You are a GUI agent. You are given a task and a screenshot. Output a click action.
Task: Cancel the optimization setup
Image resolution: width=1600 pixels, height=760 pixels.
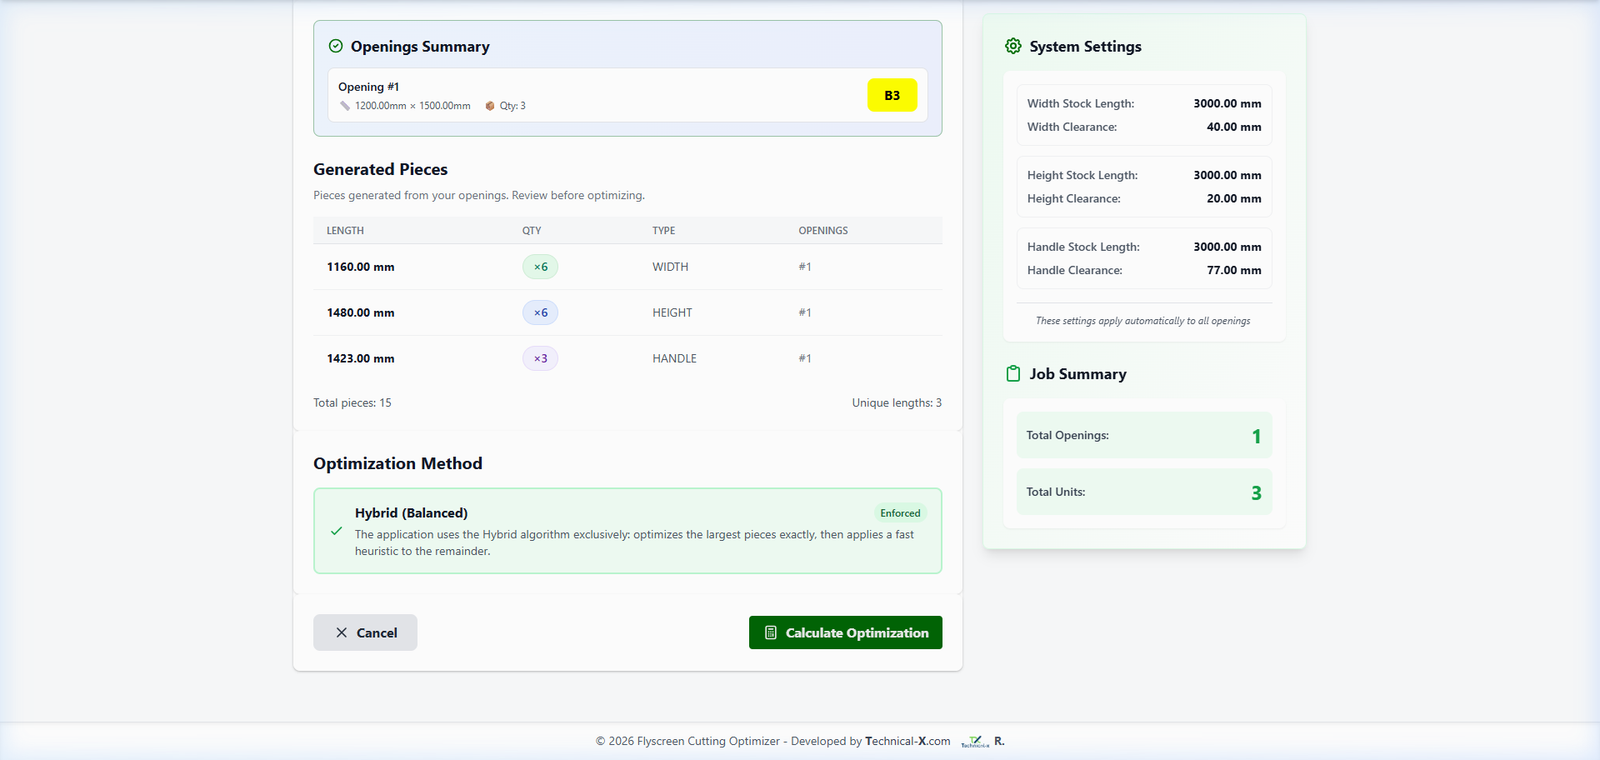(x=365, y=632)
